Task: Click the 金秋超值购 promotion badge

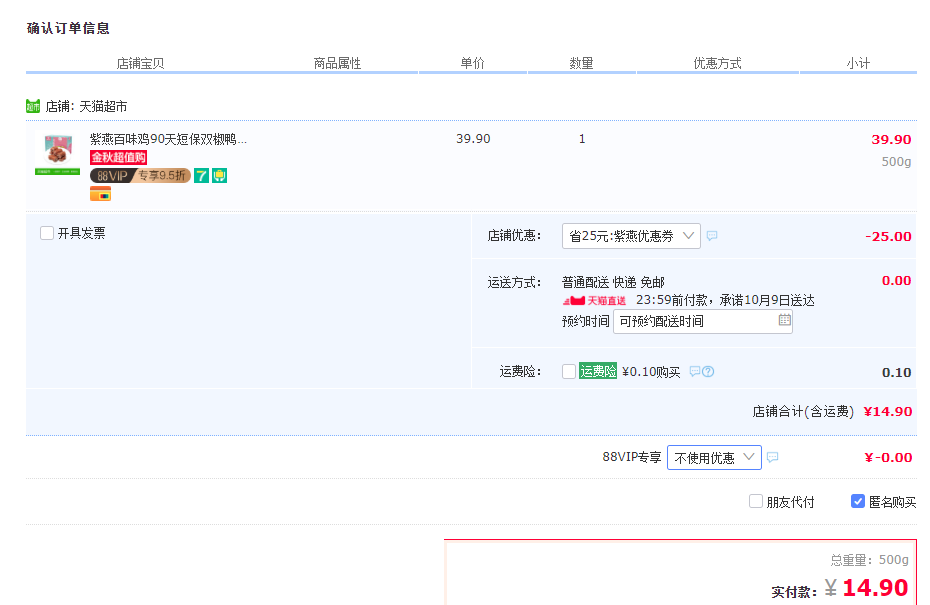Action: tap(119, 157)
